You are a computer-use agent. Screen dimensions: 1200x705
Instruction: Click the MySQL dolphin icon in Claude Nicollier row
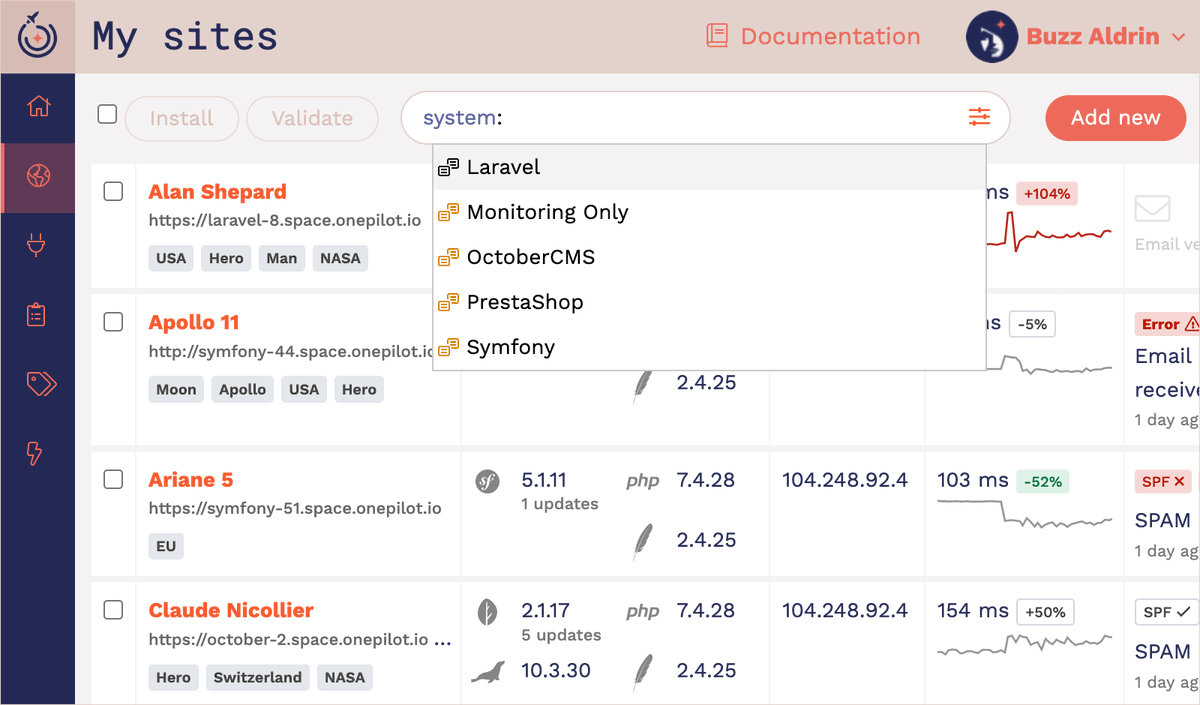[x=488, y=671]
